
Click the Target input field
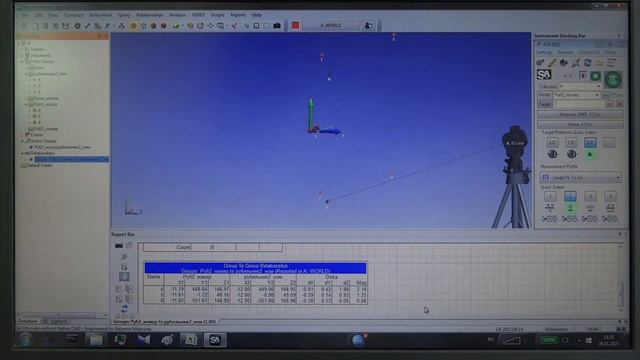click(x=580, y=104)
